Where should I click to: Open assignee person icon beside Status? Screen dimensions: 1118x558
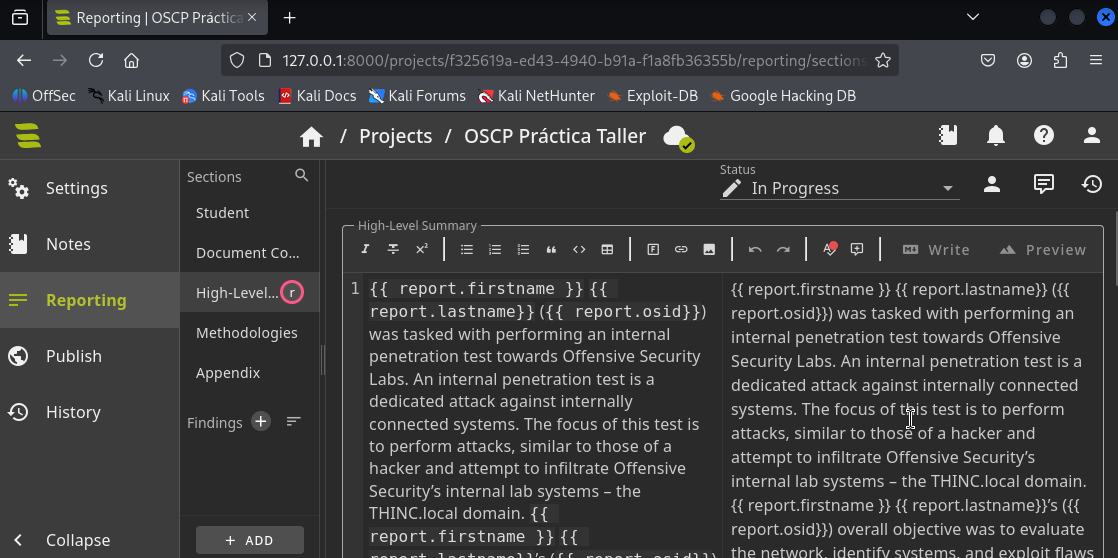click(x=991, y=185)
